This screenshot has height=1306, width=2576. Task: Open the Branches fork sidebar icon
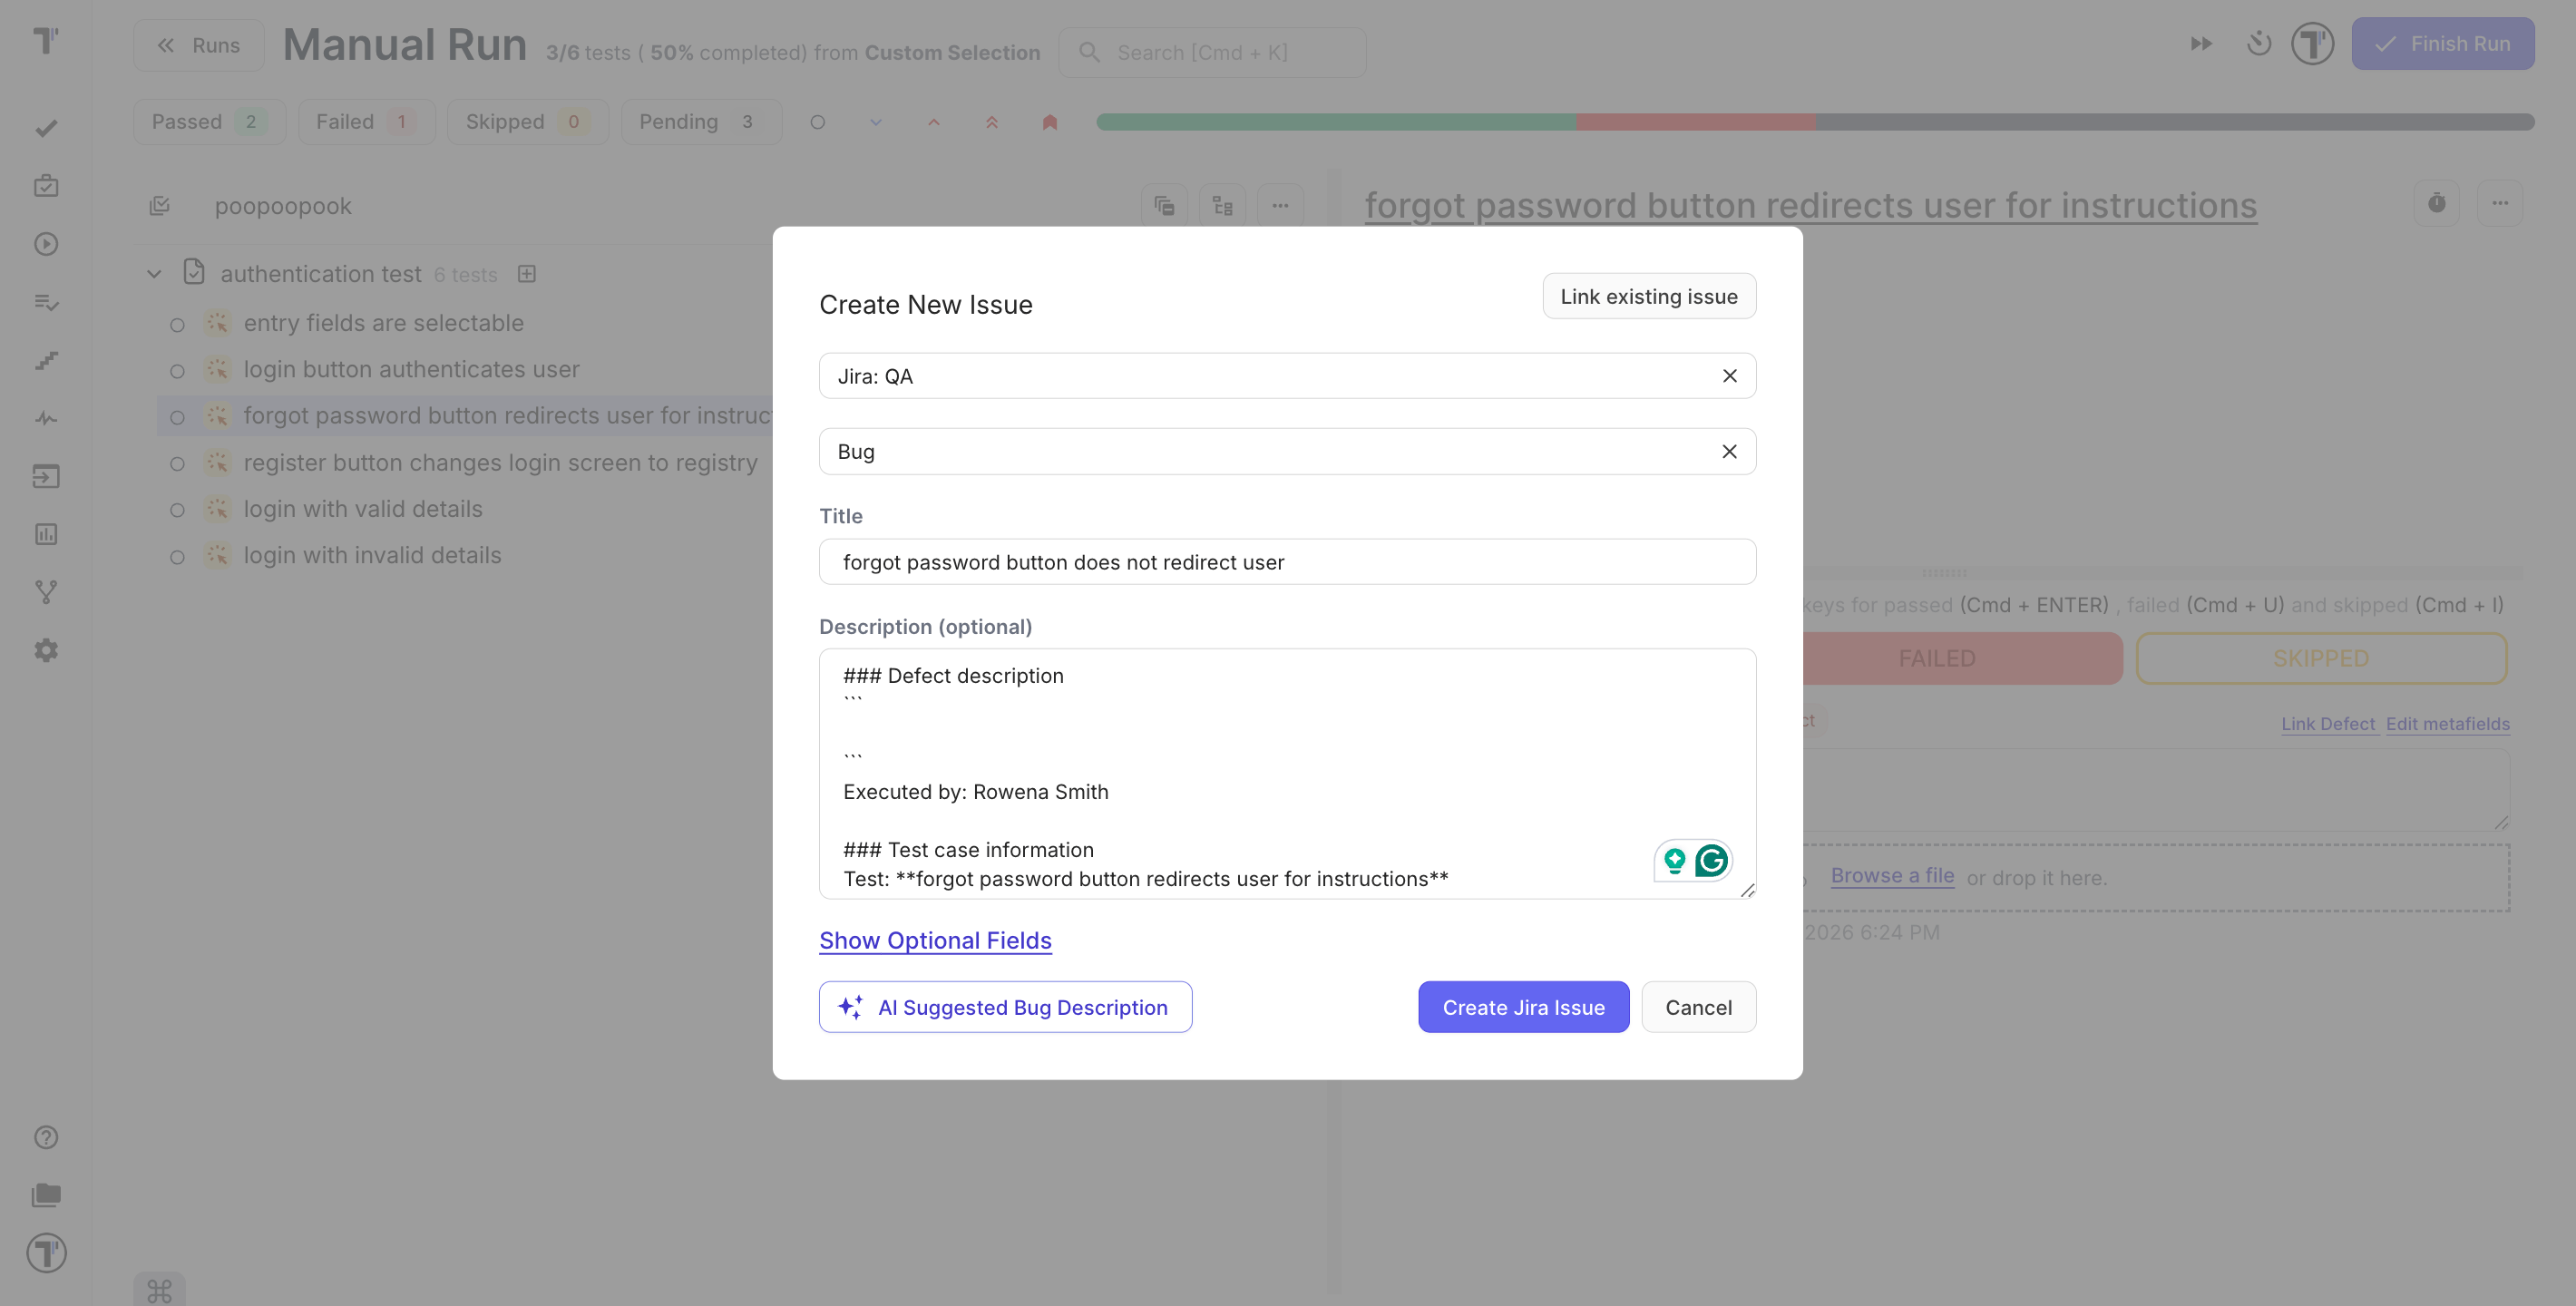click(x=46, y=592)
